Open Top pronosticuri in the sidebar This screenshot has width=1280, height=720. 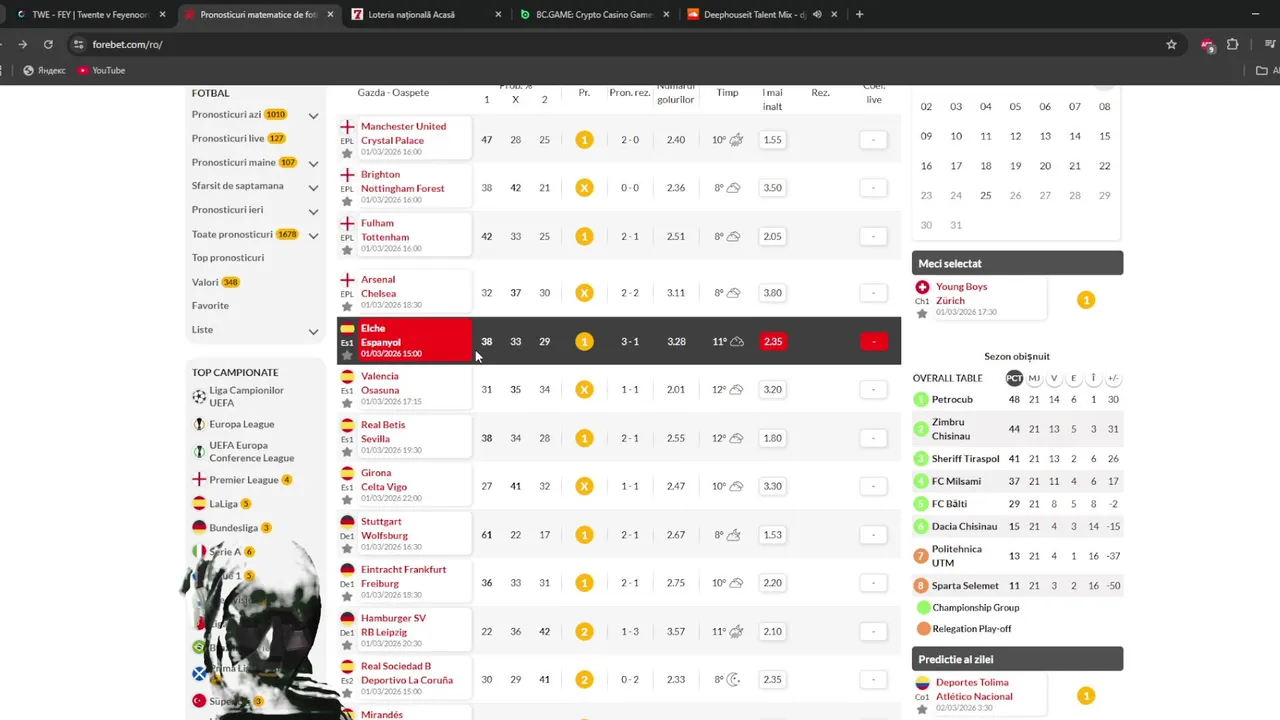coord(228,258)
